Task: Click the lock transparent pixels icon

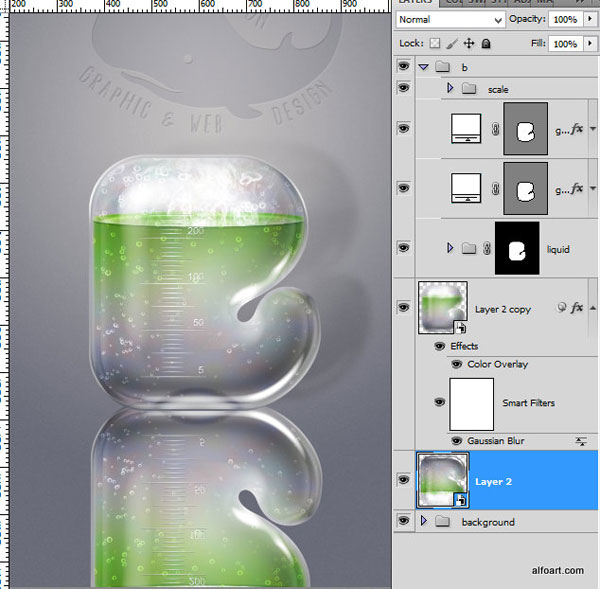Action: coord(434,43)
